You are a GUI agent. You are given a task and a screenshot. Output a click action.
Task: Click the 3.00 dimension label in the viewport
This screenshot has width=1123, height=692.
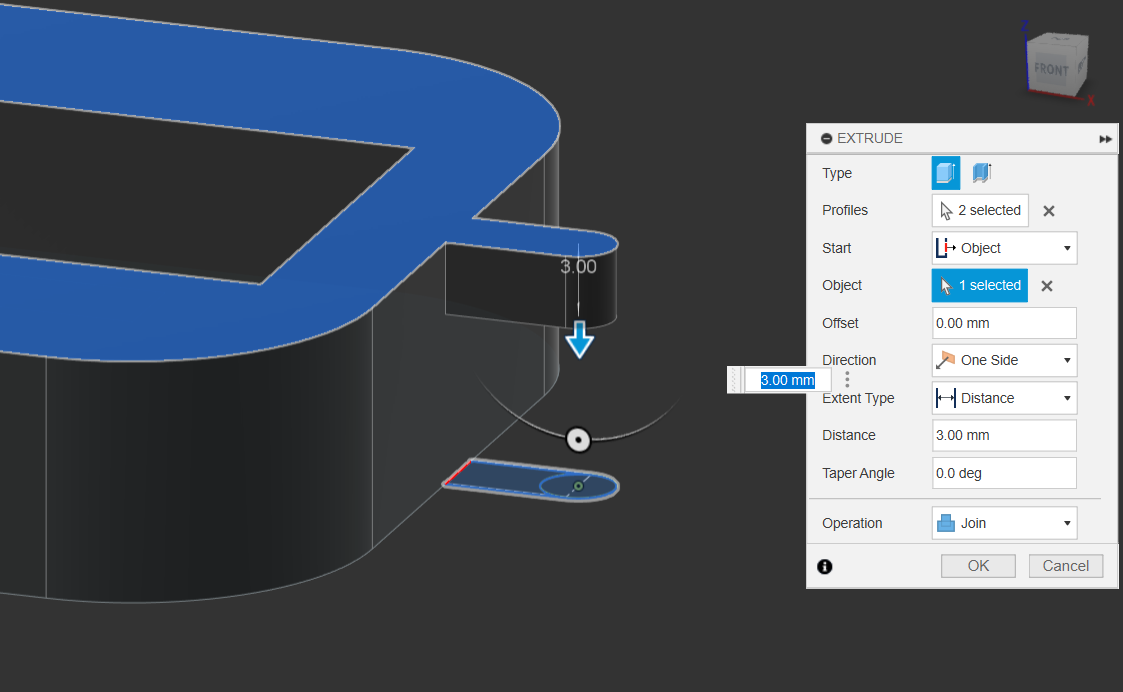click(578, 266)
